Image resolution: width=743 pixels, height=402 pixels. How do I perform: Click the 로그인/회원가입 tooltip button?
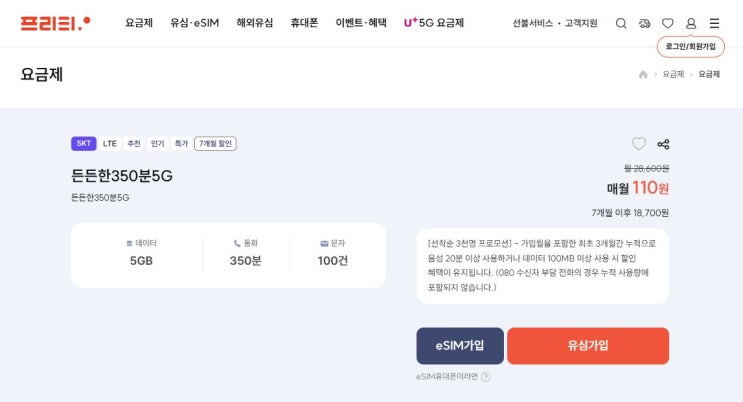click(x=691, y=46)
